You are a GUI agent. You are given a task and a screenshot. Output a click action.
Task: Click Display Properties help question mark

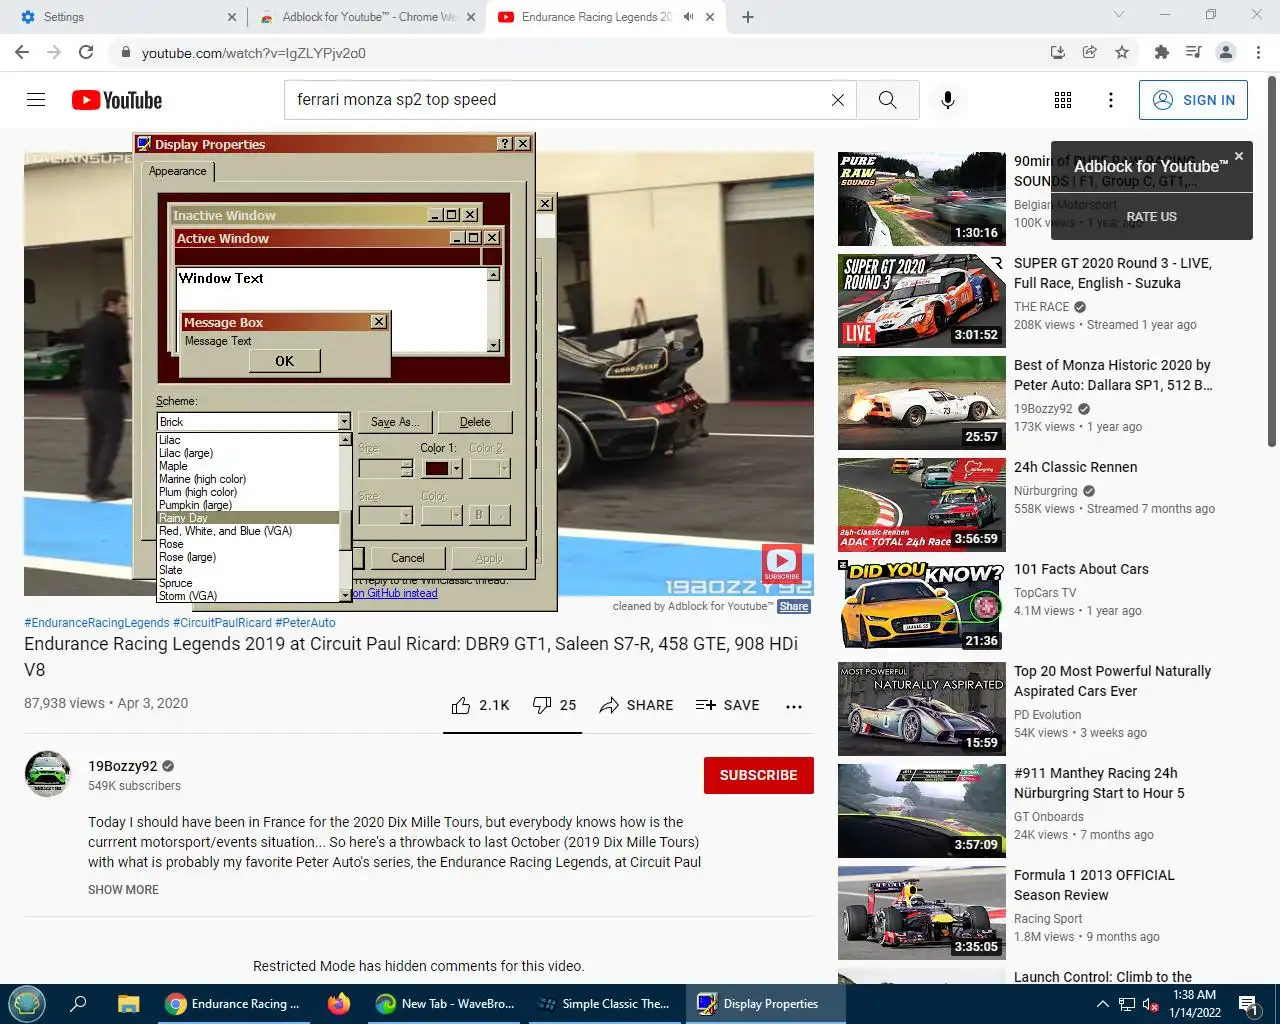[505, 144]
